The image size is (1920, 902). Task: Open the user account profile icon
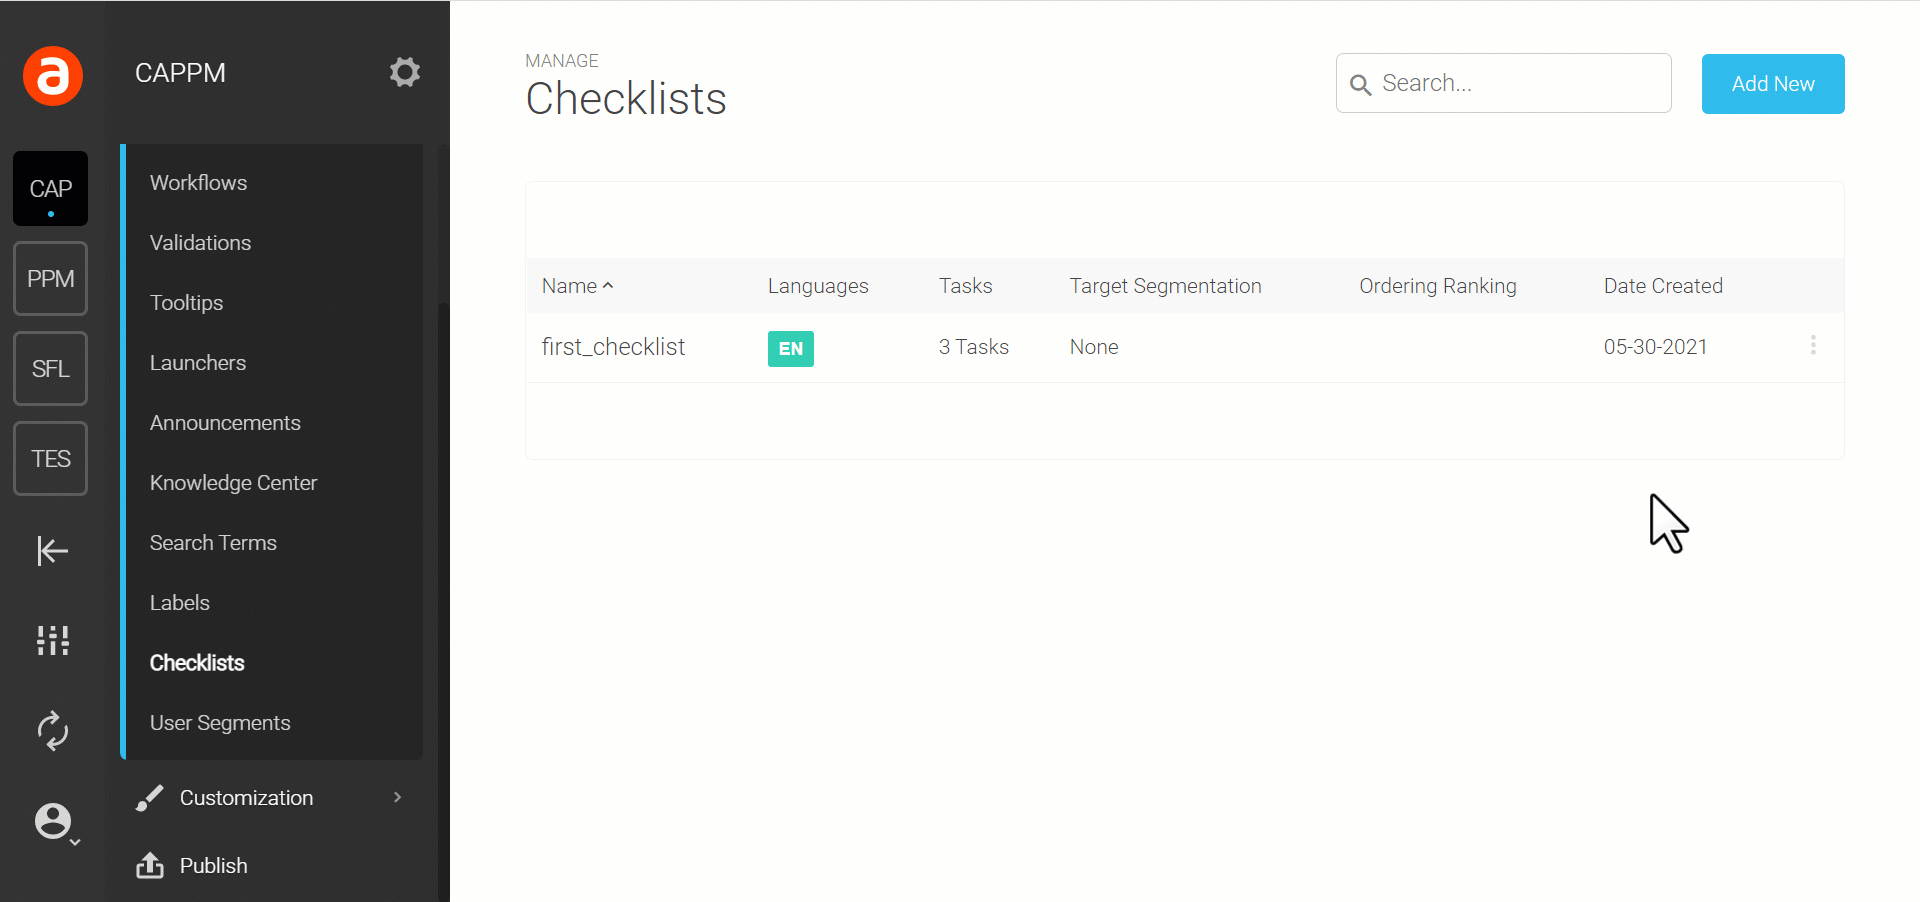(x=54, y=822)
